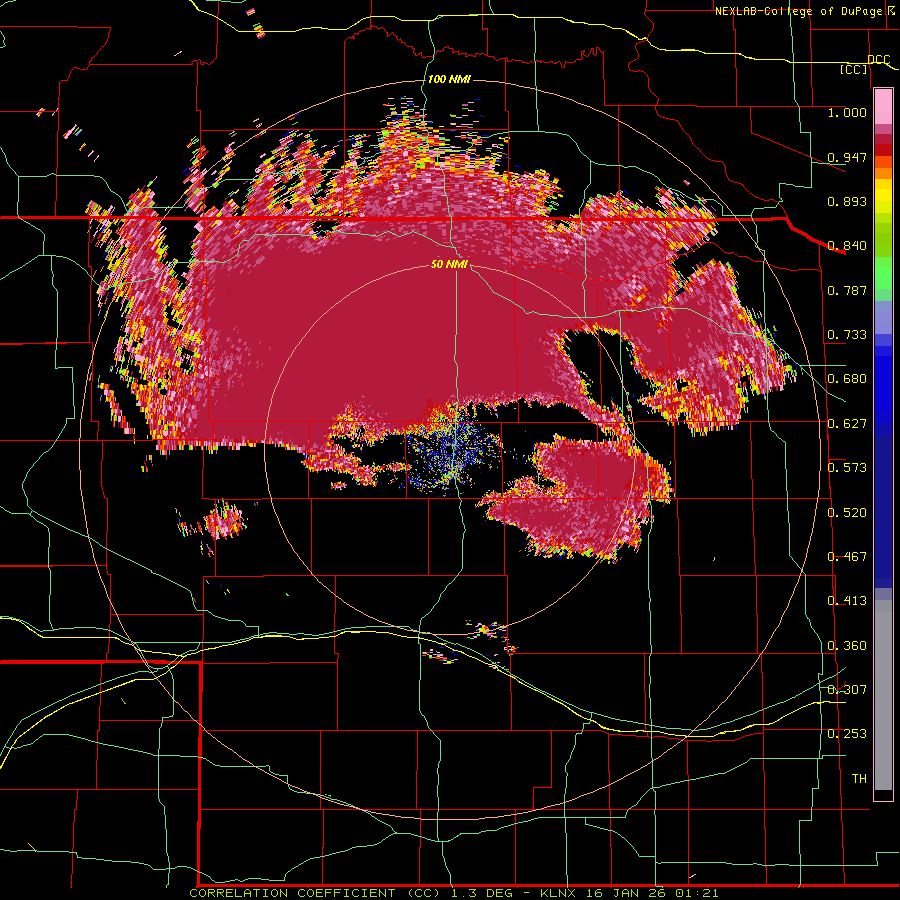Viewport: 900px width, 900px height.
Task: Select the 0.787 scale value
Action: click(847, 290)
